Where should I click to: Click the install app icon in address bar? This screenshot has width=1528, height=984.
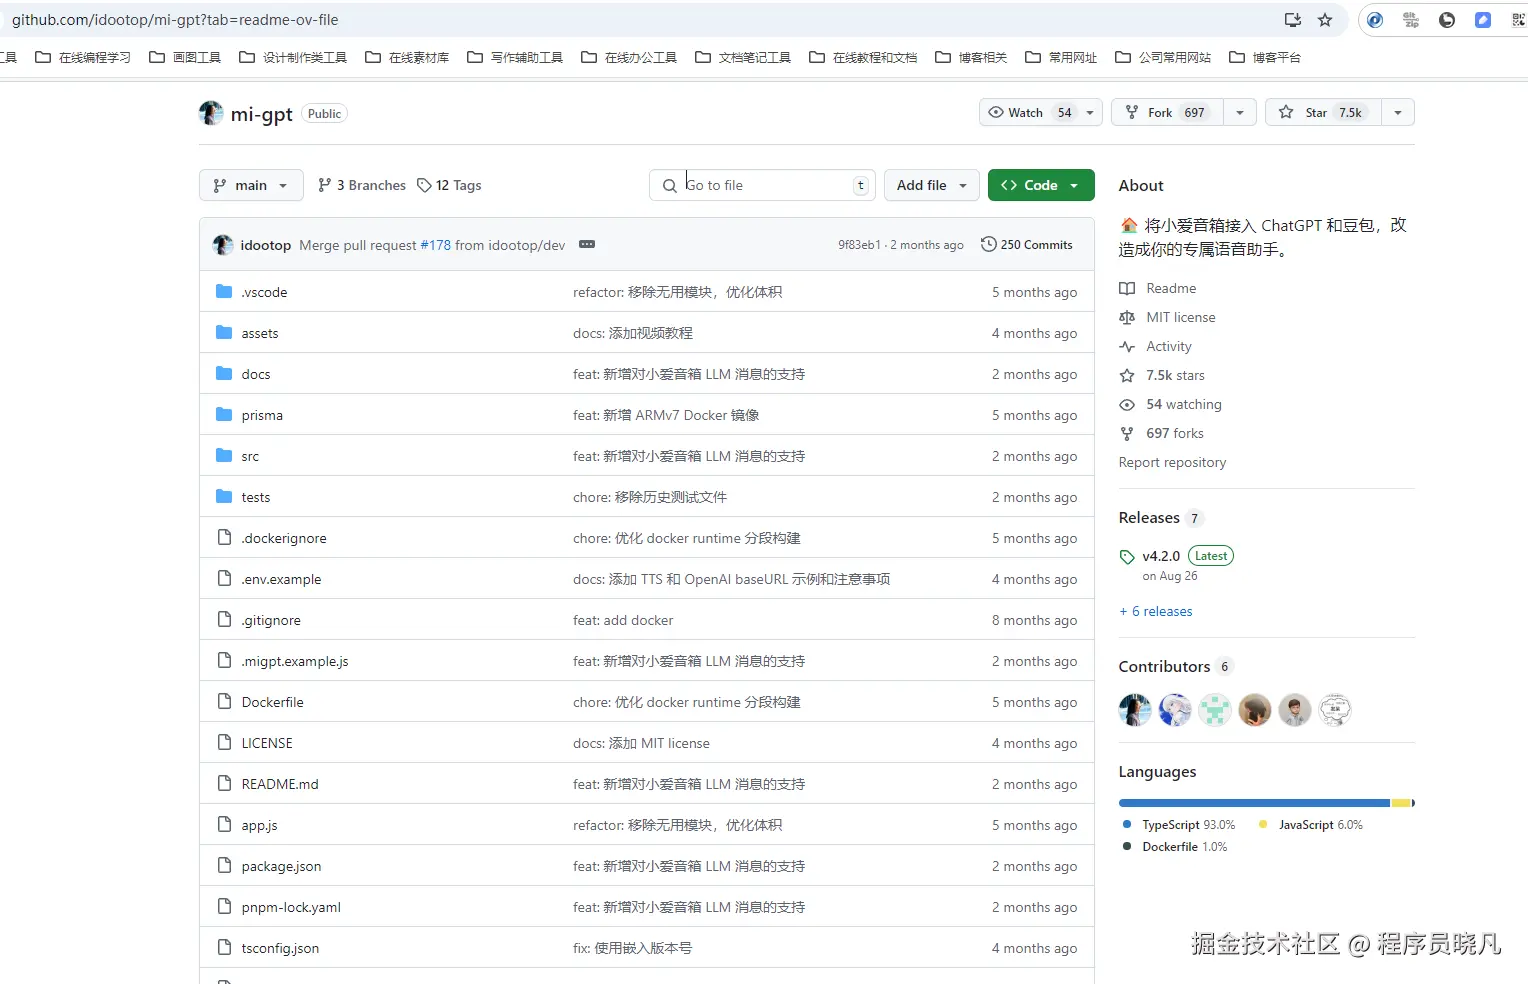[1293, 20]
